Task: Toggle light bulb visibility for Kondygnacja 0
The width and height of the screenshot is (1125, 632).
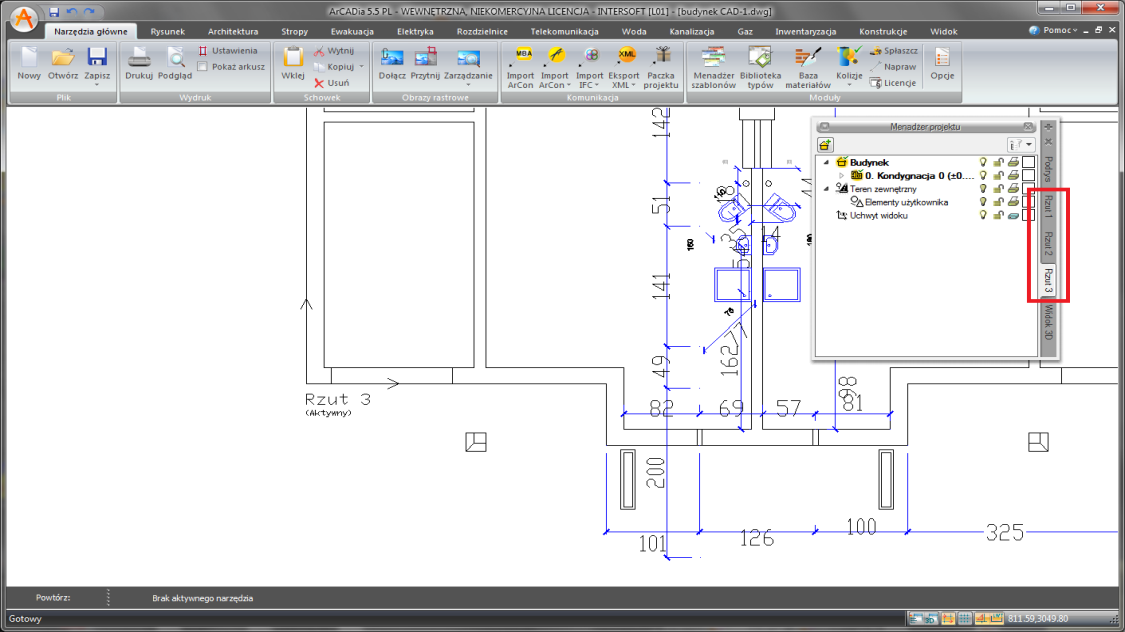Action: (x=983, y=175)
